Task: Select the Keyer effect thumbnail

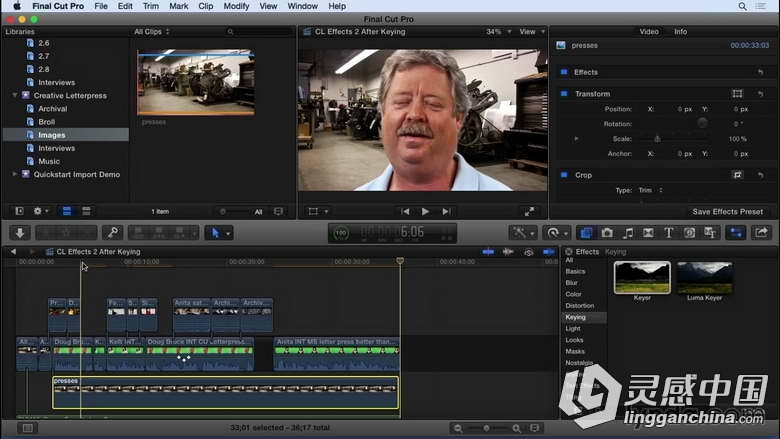Action: (x=642, y=277)
